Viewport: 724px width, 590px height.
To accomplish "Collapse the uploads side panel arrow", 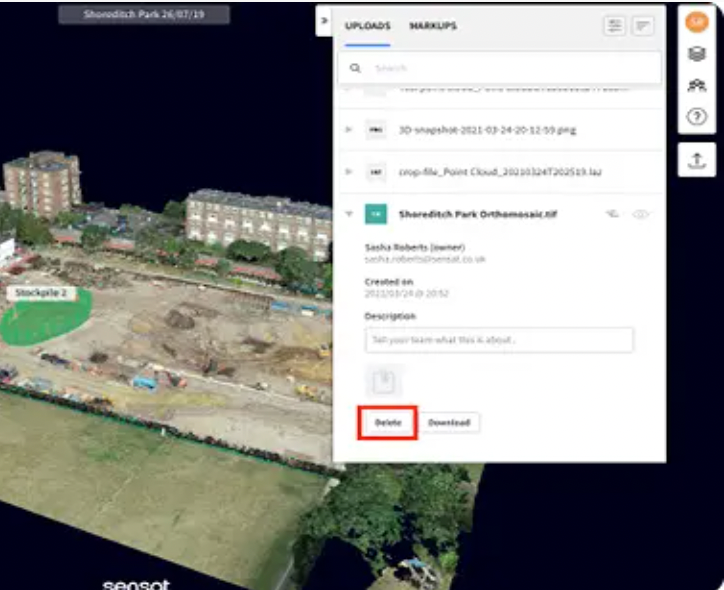I will click(324, 21).
